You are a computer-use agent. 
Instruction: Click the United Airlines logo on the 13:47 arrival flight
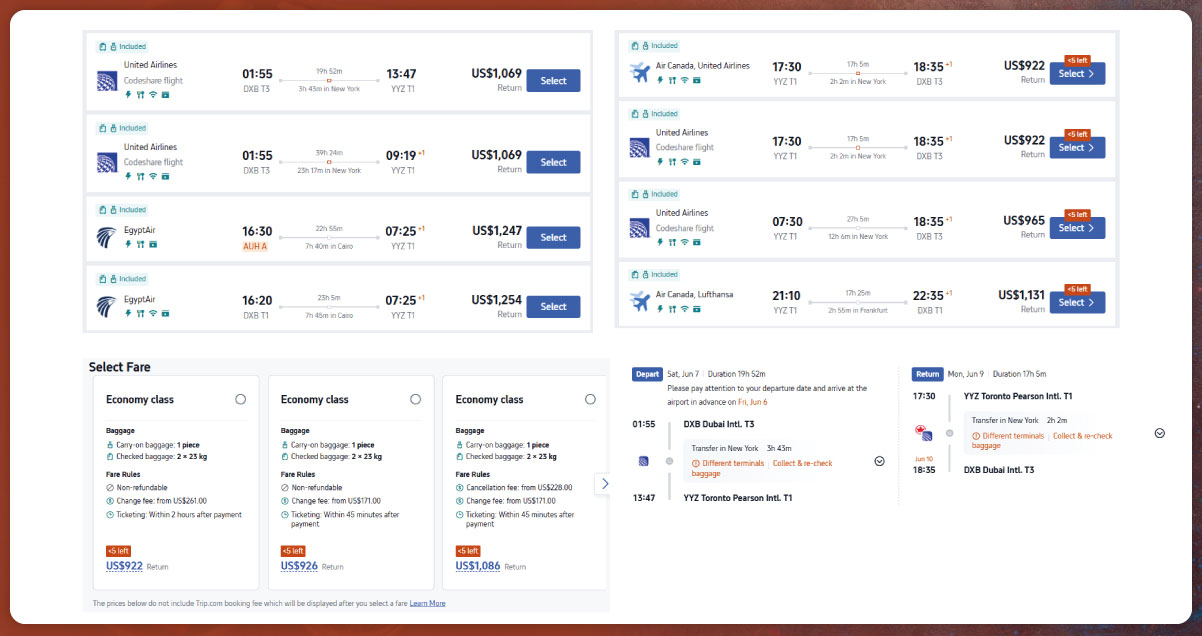point(107,81)
